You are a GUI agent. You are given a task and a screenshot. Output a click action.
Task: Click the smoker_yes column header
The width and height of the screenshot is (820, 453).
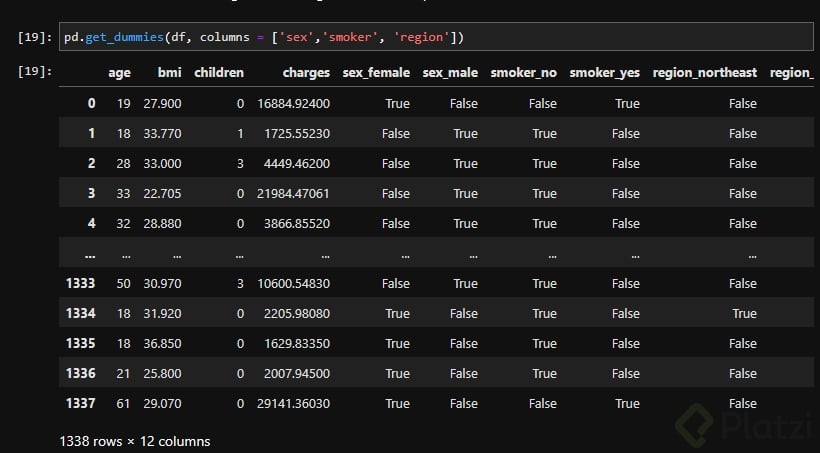point(604,73)
